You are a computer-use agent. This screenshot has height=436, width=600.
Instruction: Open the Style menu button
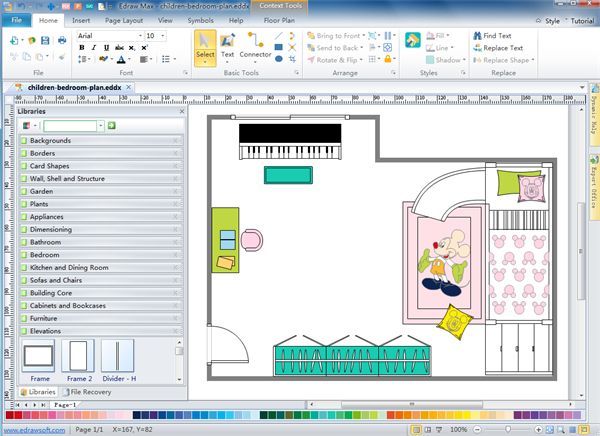(552, 21)
